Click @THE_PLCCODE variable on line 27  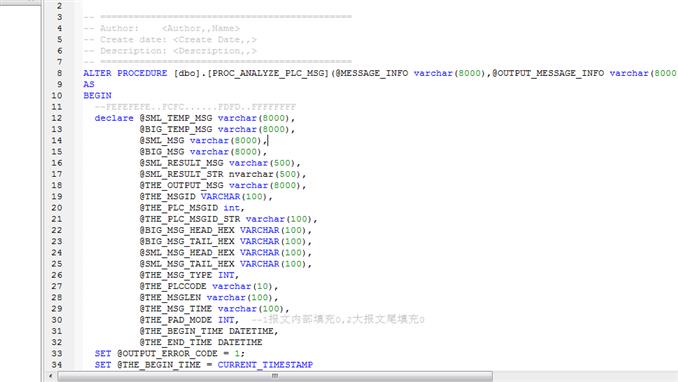tap(173, 287)
